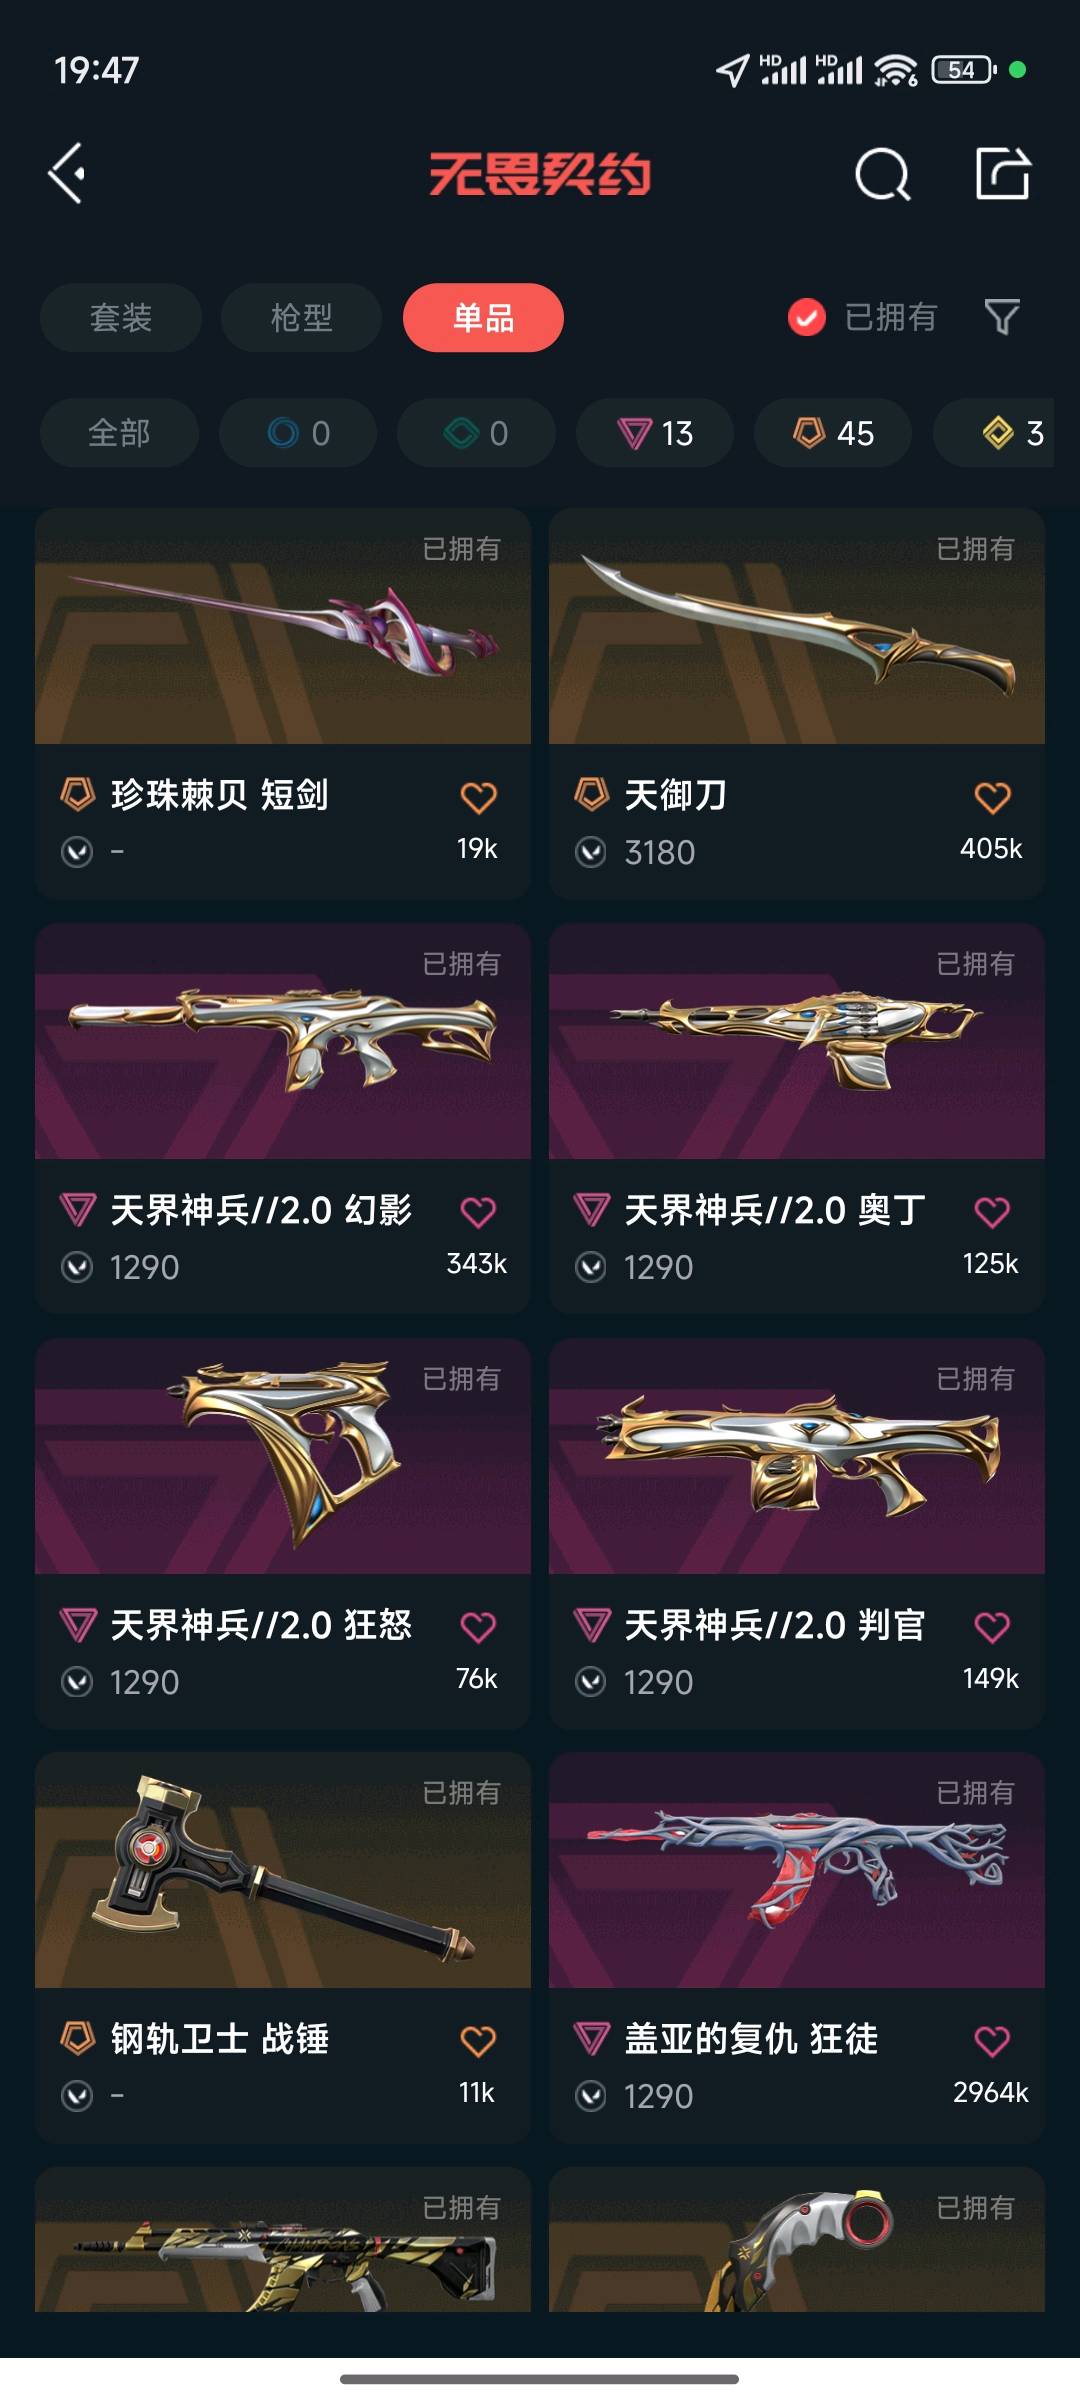Open the filter funnel icon
Screen dimensions: 1080x2400
click(1002, 317)
